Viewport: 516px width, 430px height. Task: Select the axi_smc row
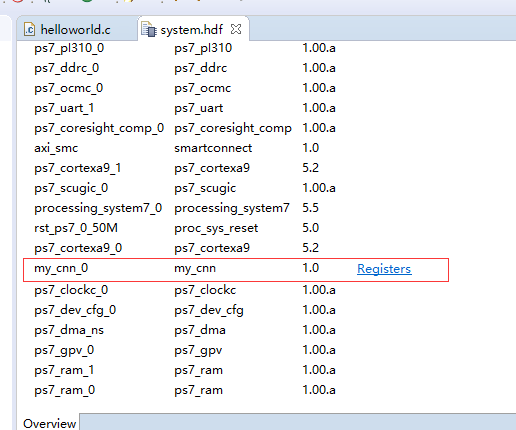tap(56, 148)
